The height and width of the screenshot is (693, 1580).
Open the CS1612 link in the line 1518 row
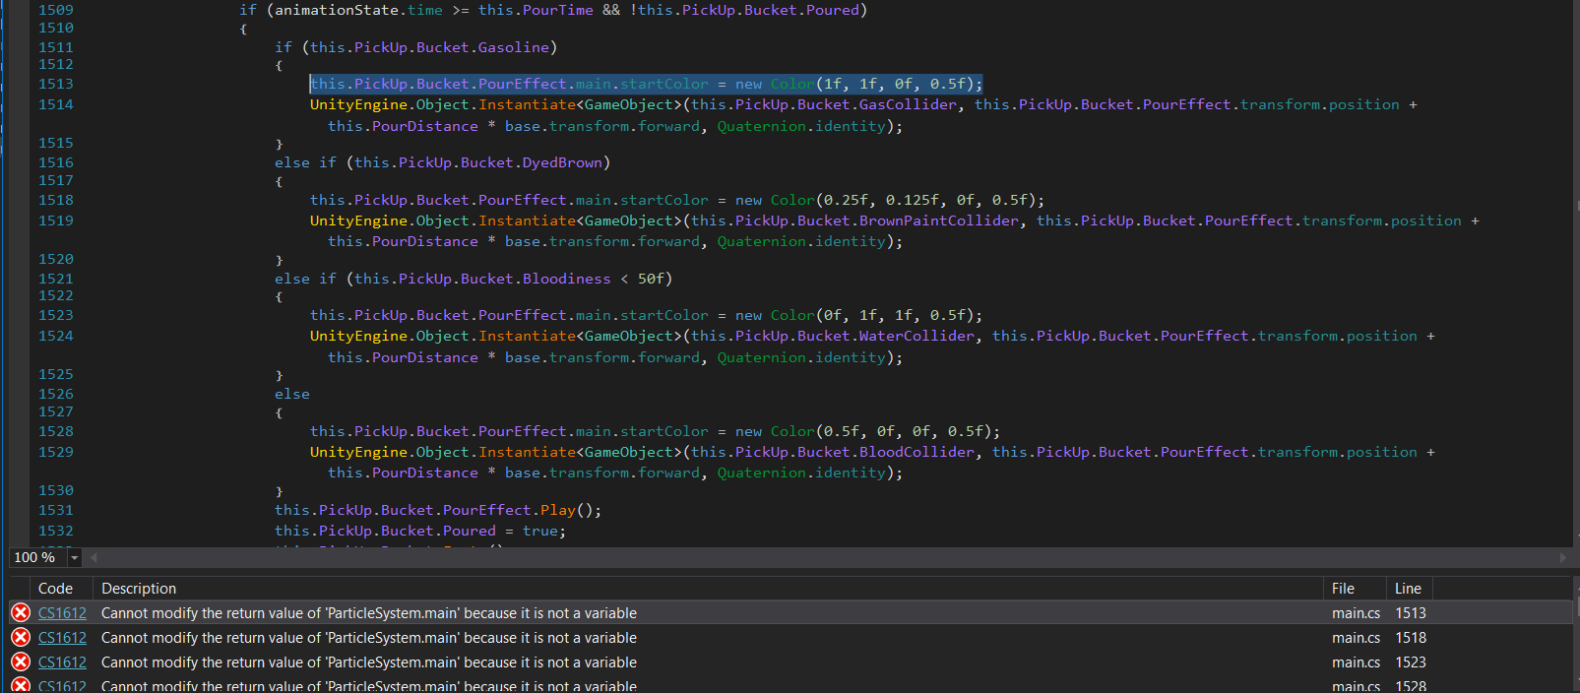click(x=62, y=638)
